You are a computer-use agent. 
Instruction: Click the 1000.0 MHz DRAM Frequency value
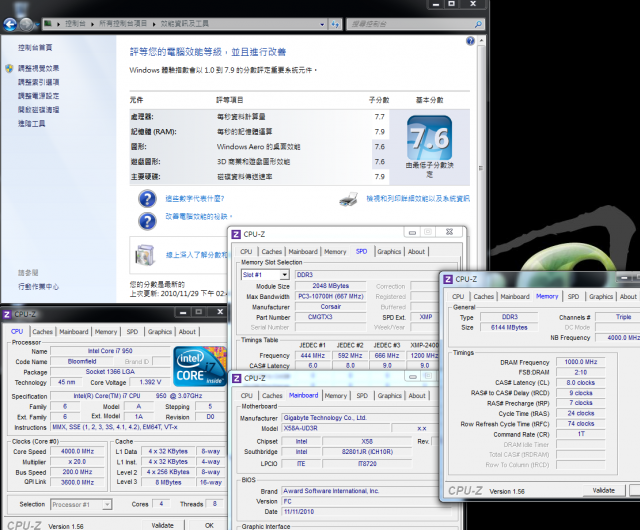580,362
